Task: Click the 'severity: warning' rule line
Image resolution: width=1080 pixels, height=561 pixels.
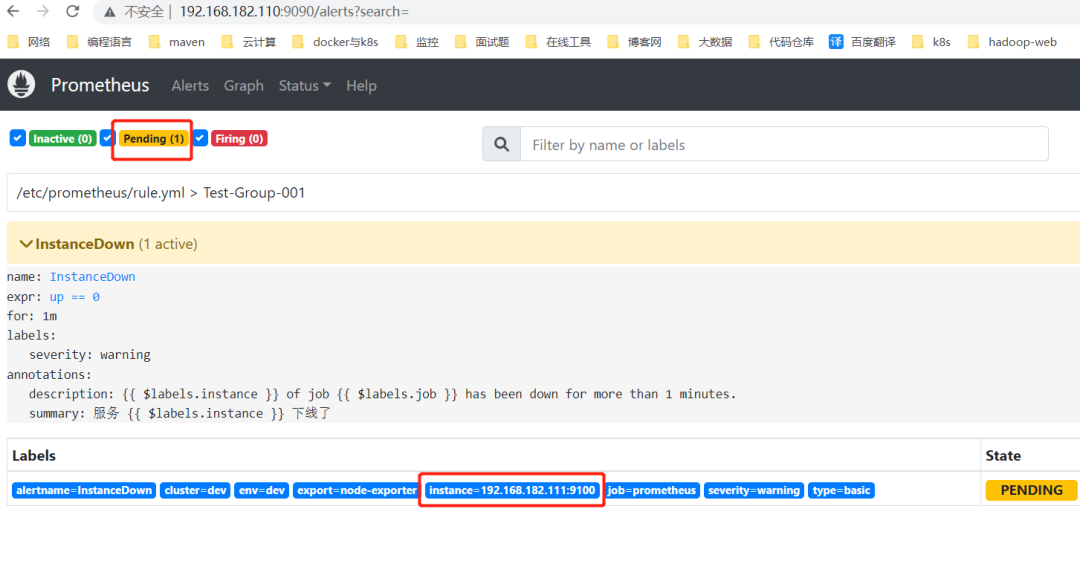Action: tap(90, 354)
